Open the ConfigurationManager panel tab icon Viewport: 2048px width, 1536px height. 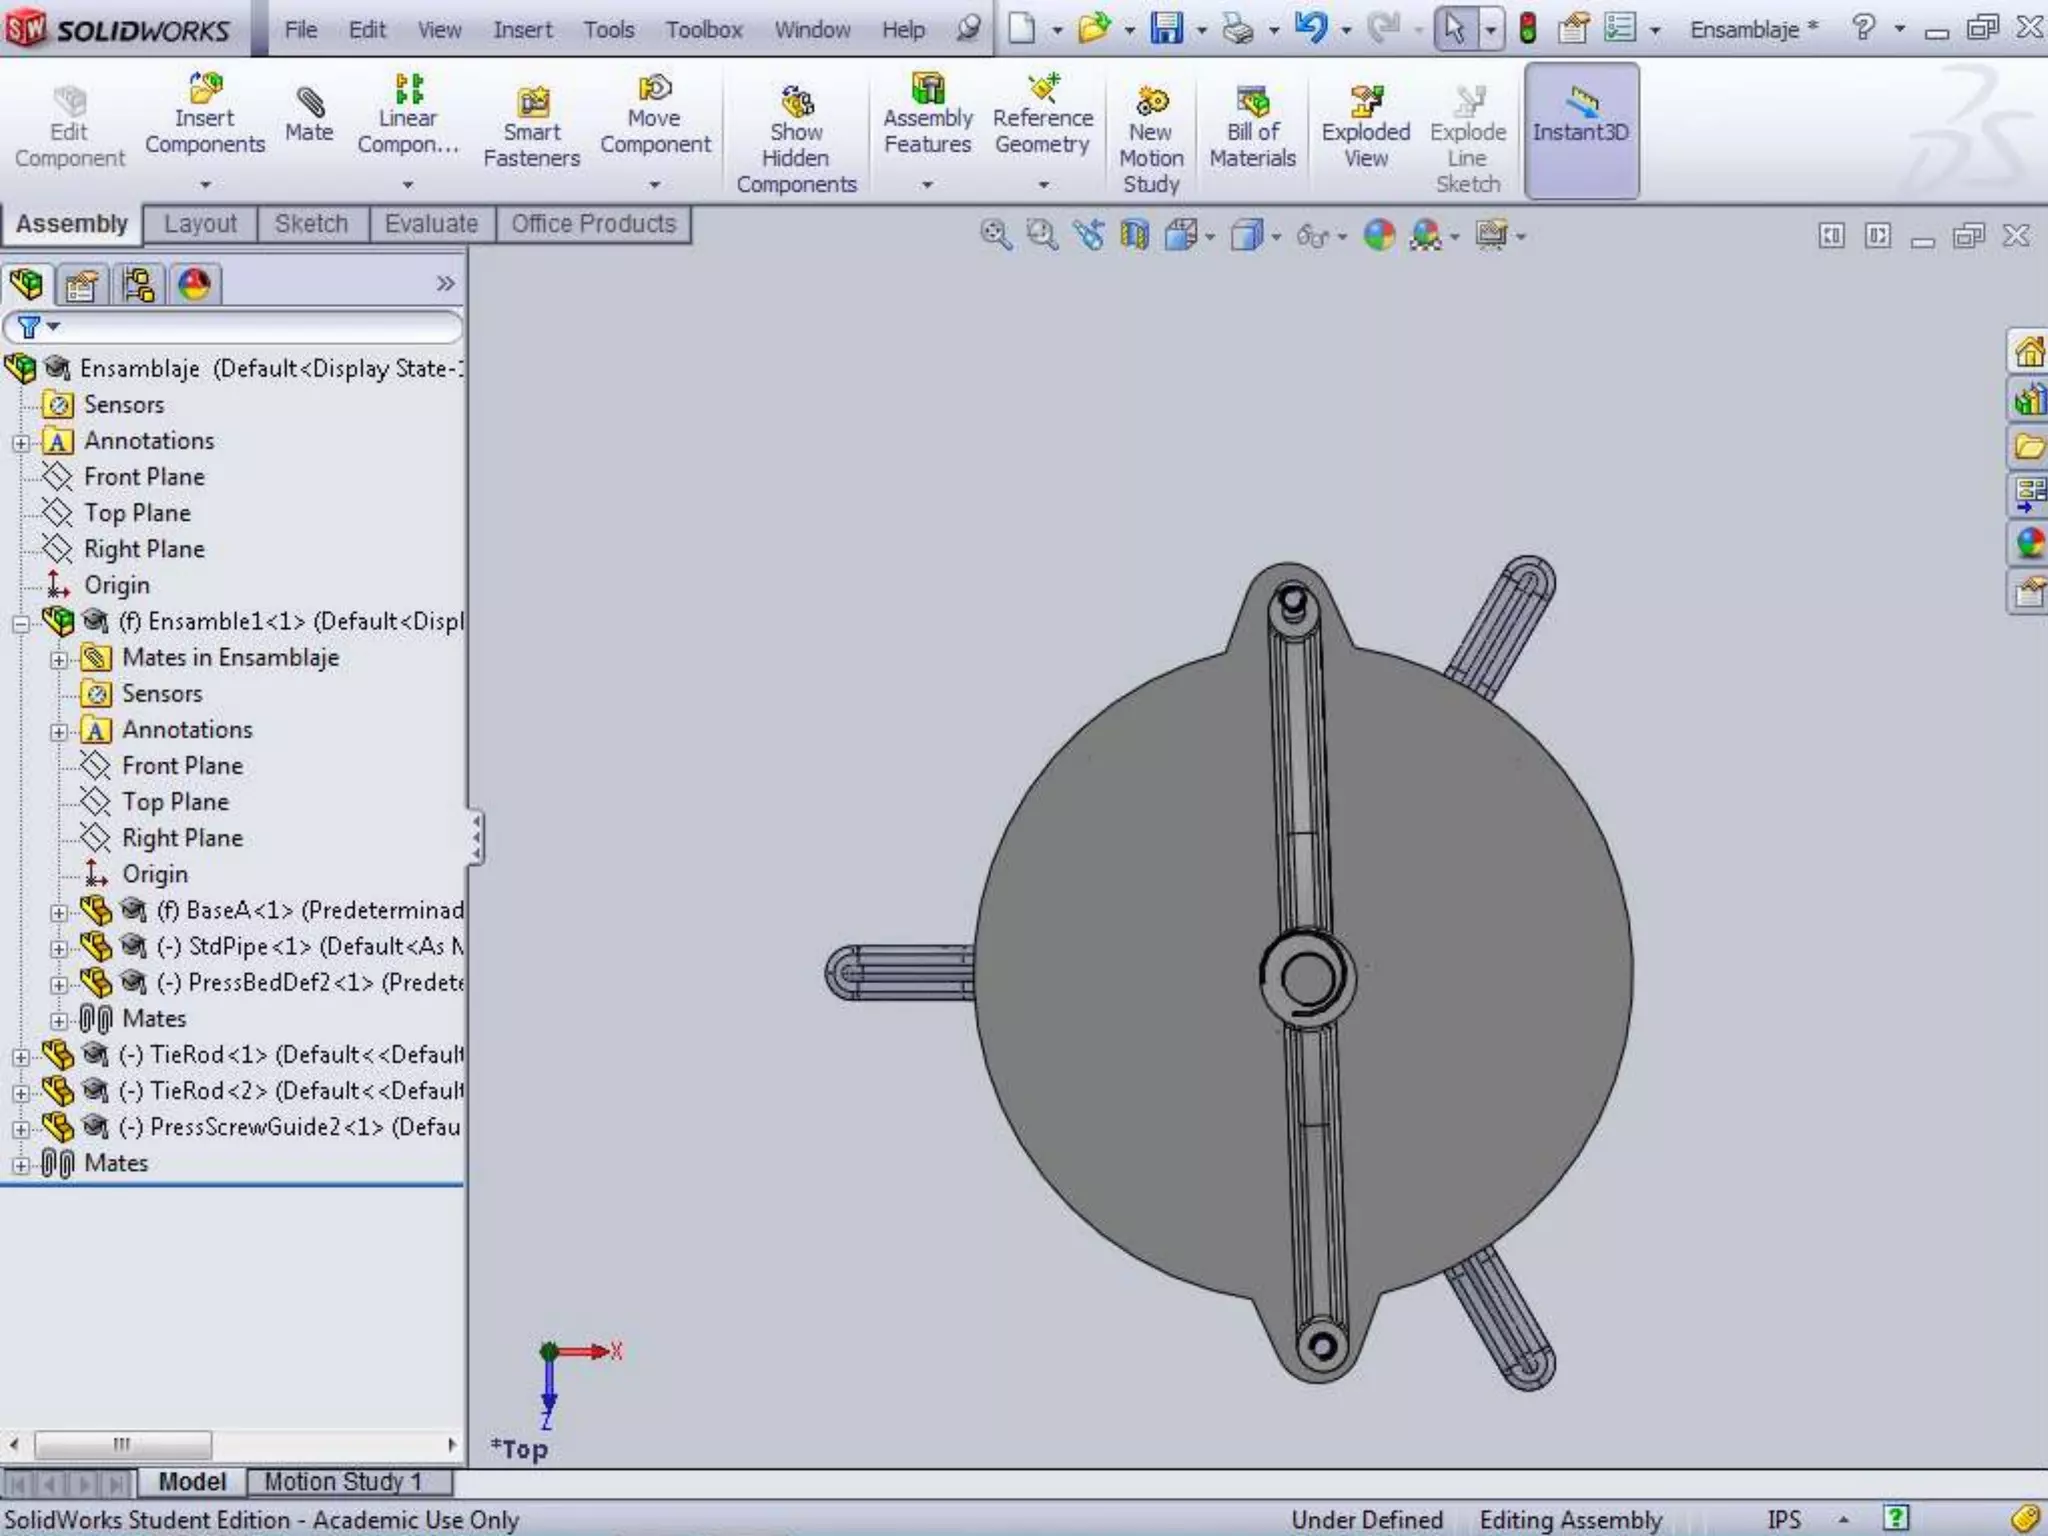tap(138, 286)
